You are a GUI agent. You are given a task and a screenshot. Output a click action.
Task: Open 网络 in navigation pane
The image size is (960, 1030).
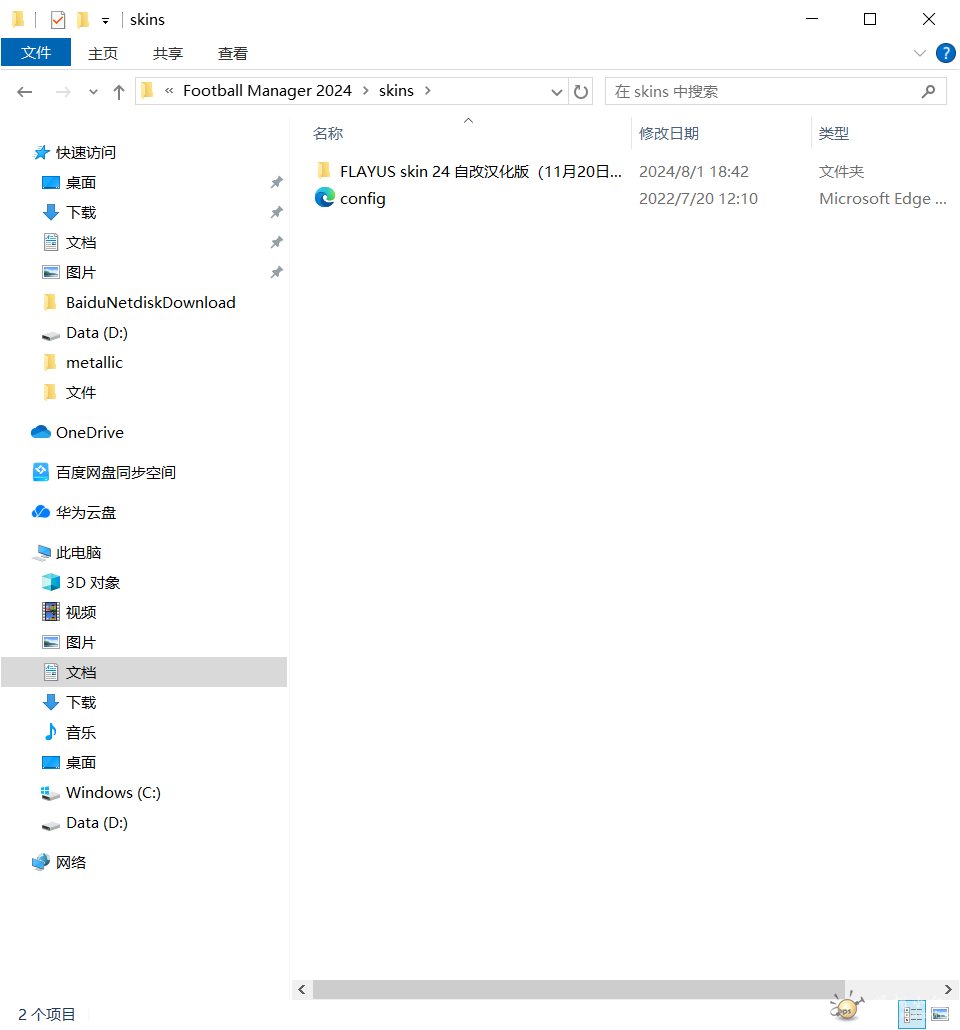(70, 862)
